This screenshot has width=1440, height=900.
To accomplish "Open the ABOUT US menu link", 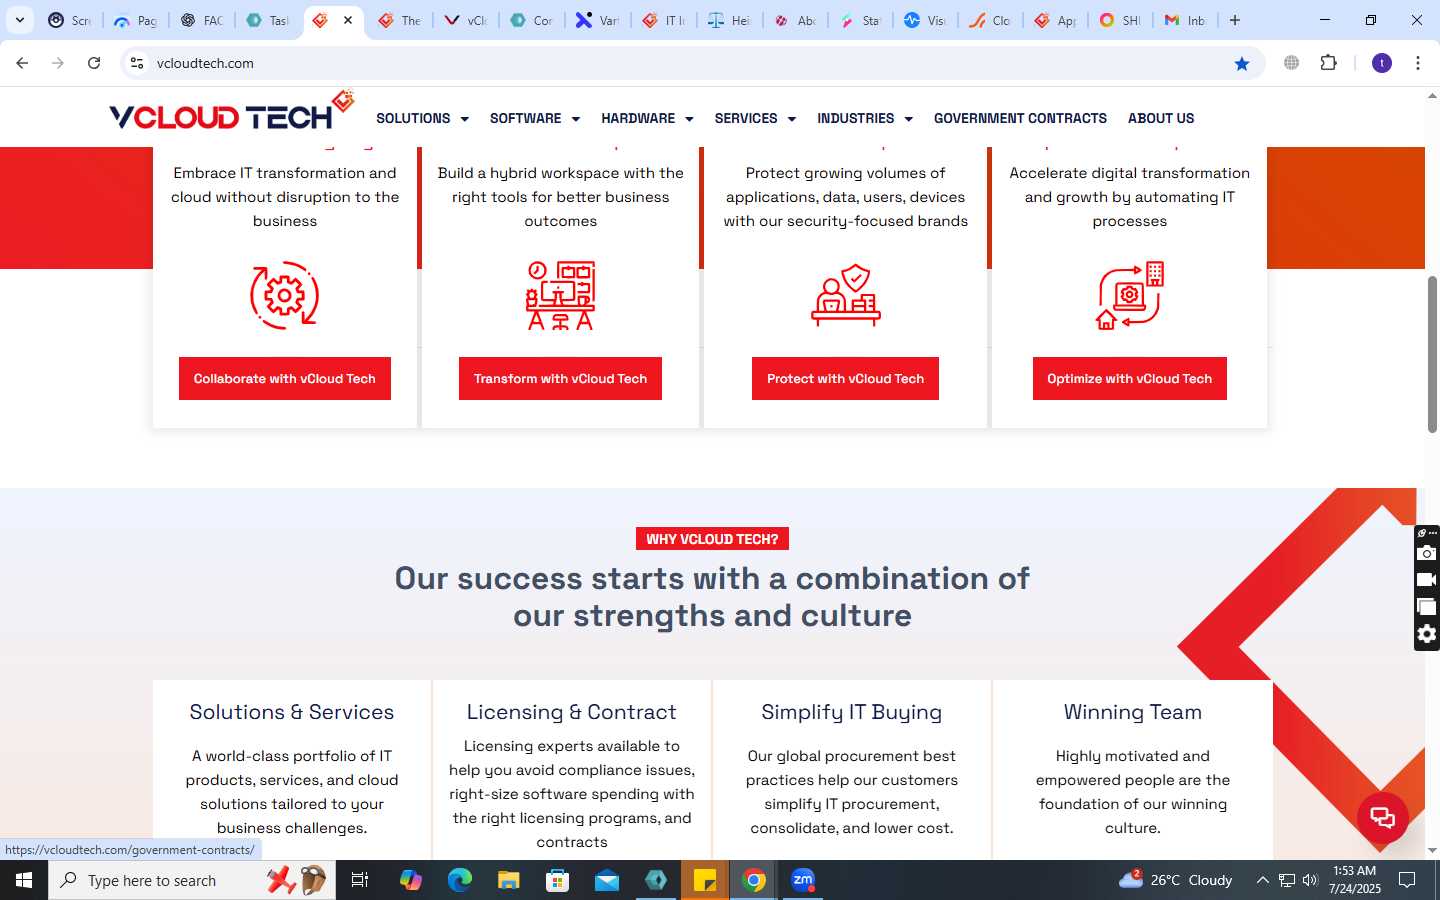I will [1161, 118].
